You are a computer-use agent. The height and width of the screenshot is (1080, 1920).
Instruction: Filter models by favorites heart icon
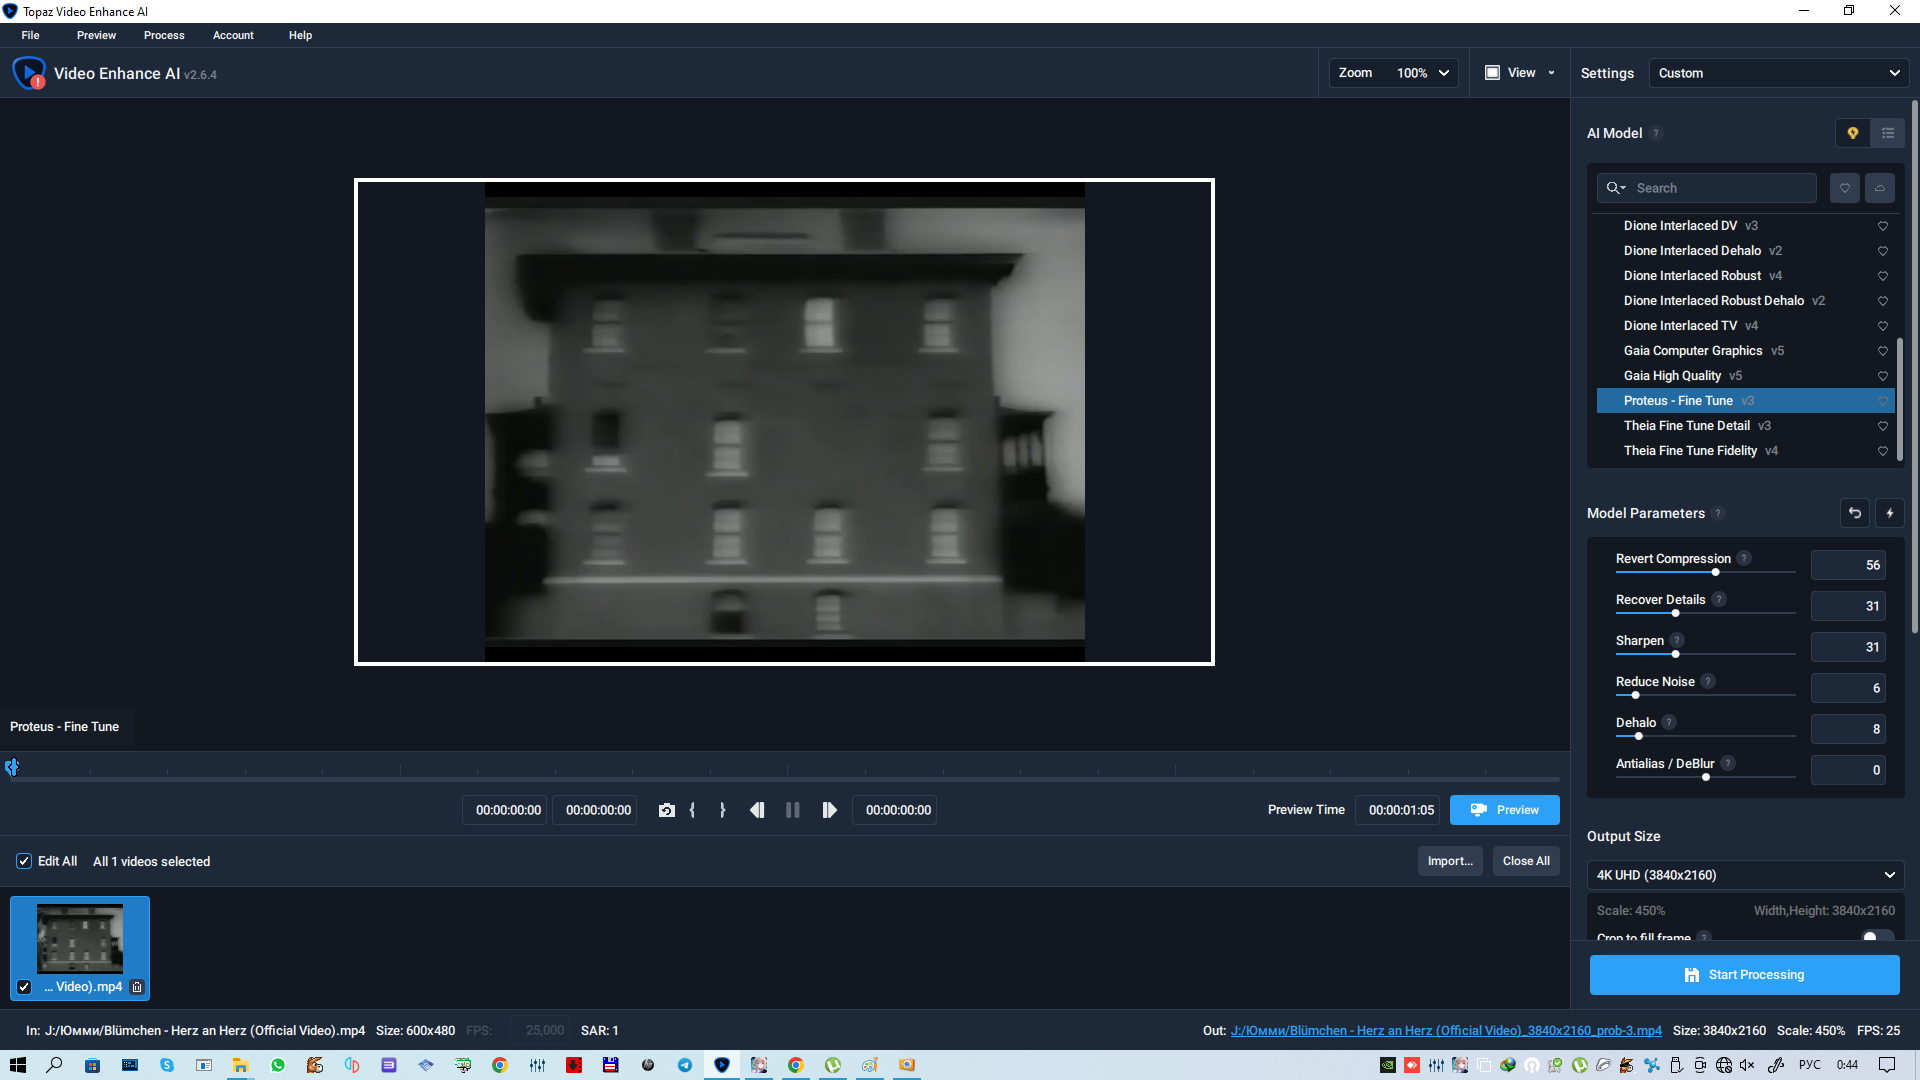[1845, 188]
